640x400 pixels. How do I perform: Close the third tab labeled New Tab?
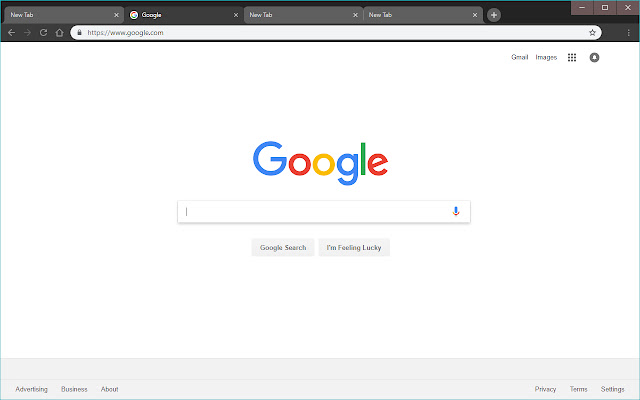pyautogui.click(x=356, y=15)
